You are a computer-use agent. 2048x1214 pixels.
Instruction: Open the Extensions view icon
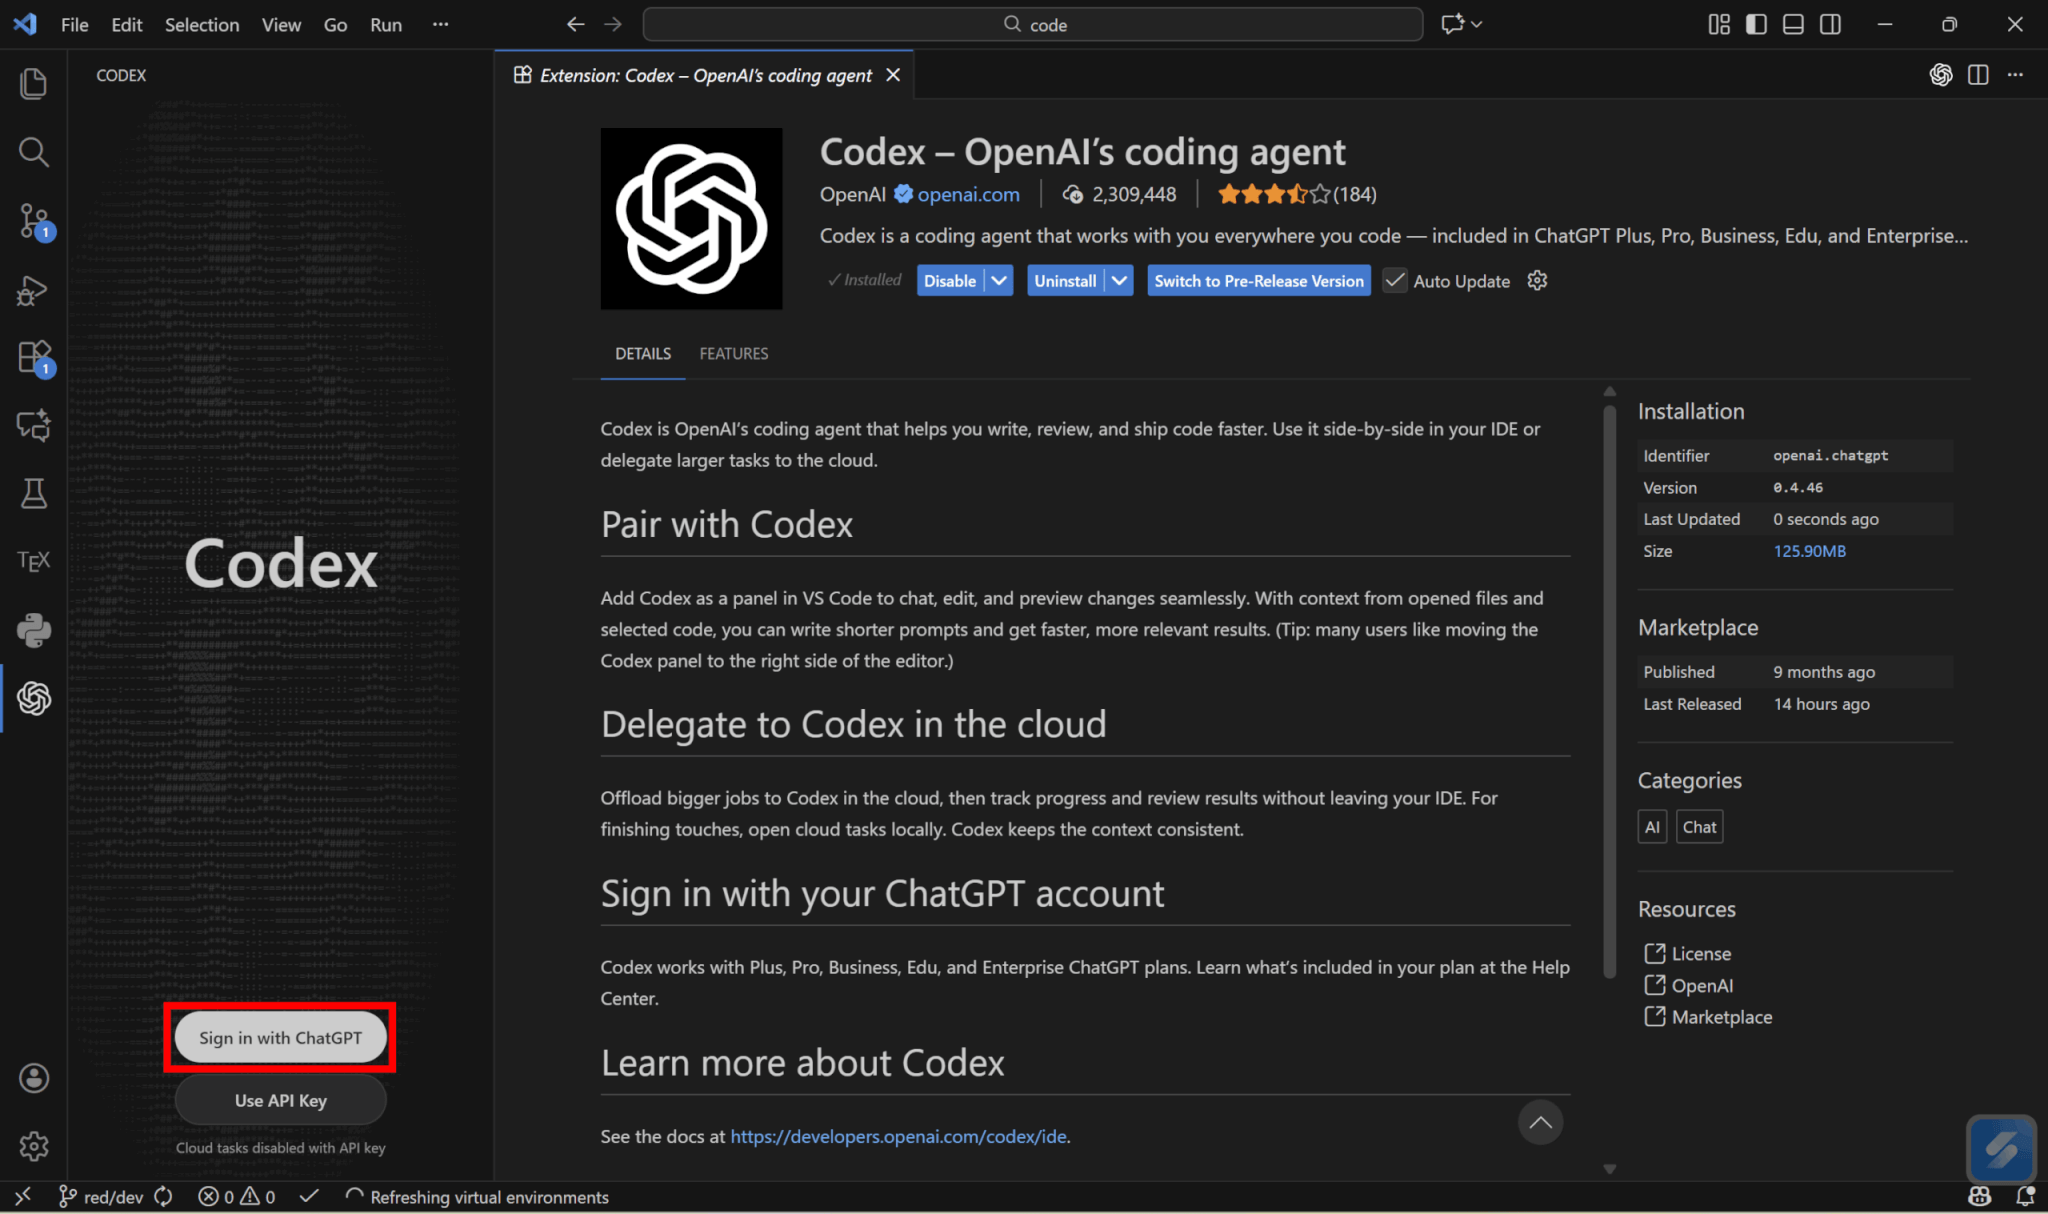click(33, 358)
